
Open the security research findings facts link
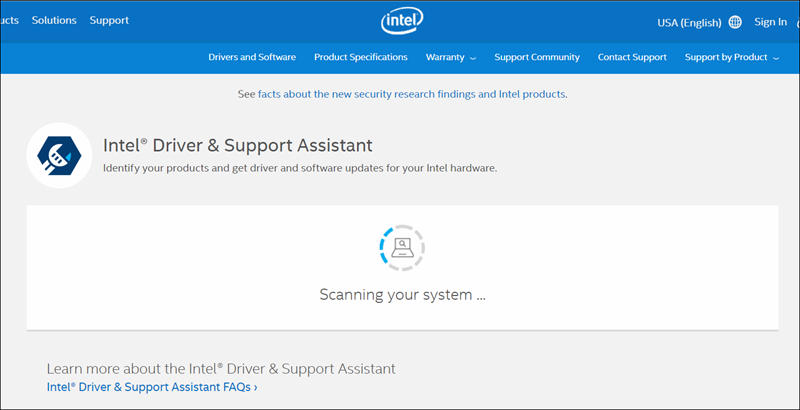click(x=412, y=94)
